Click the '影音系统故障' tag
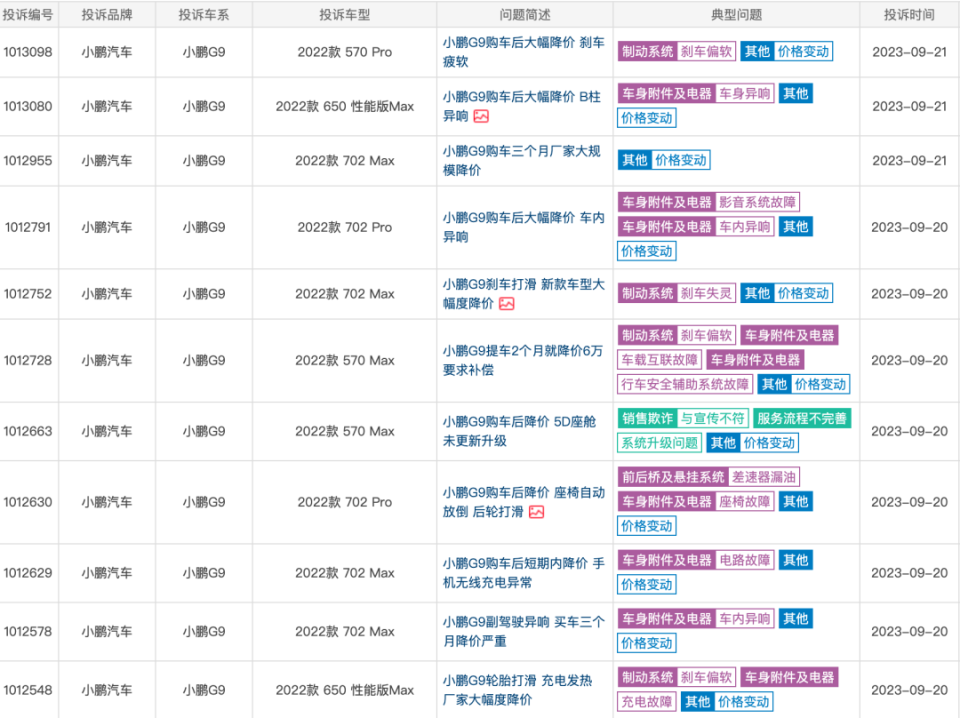 pyautogui.click(x=757, y=202)
